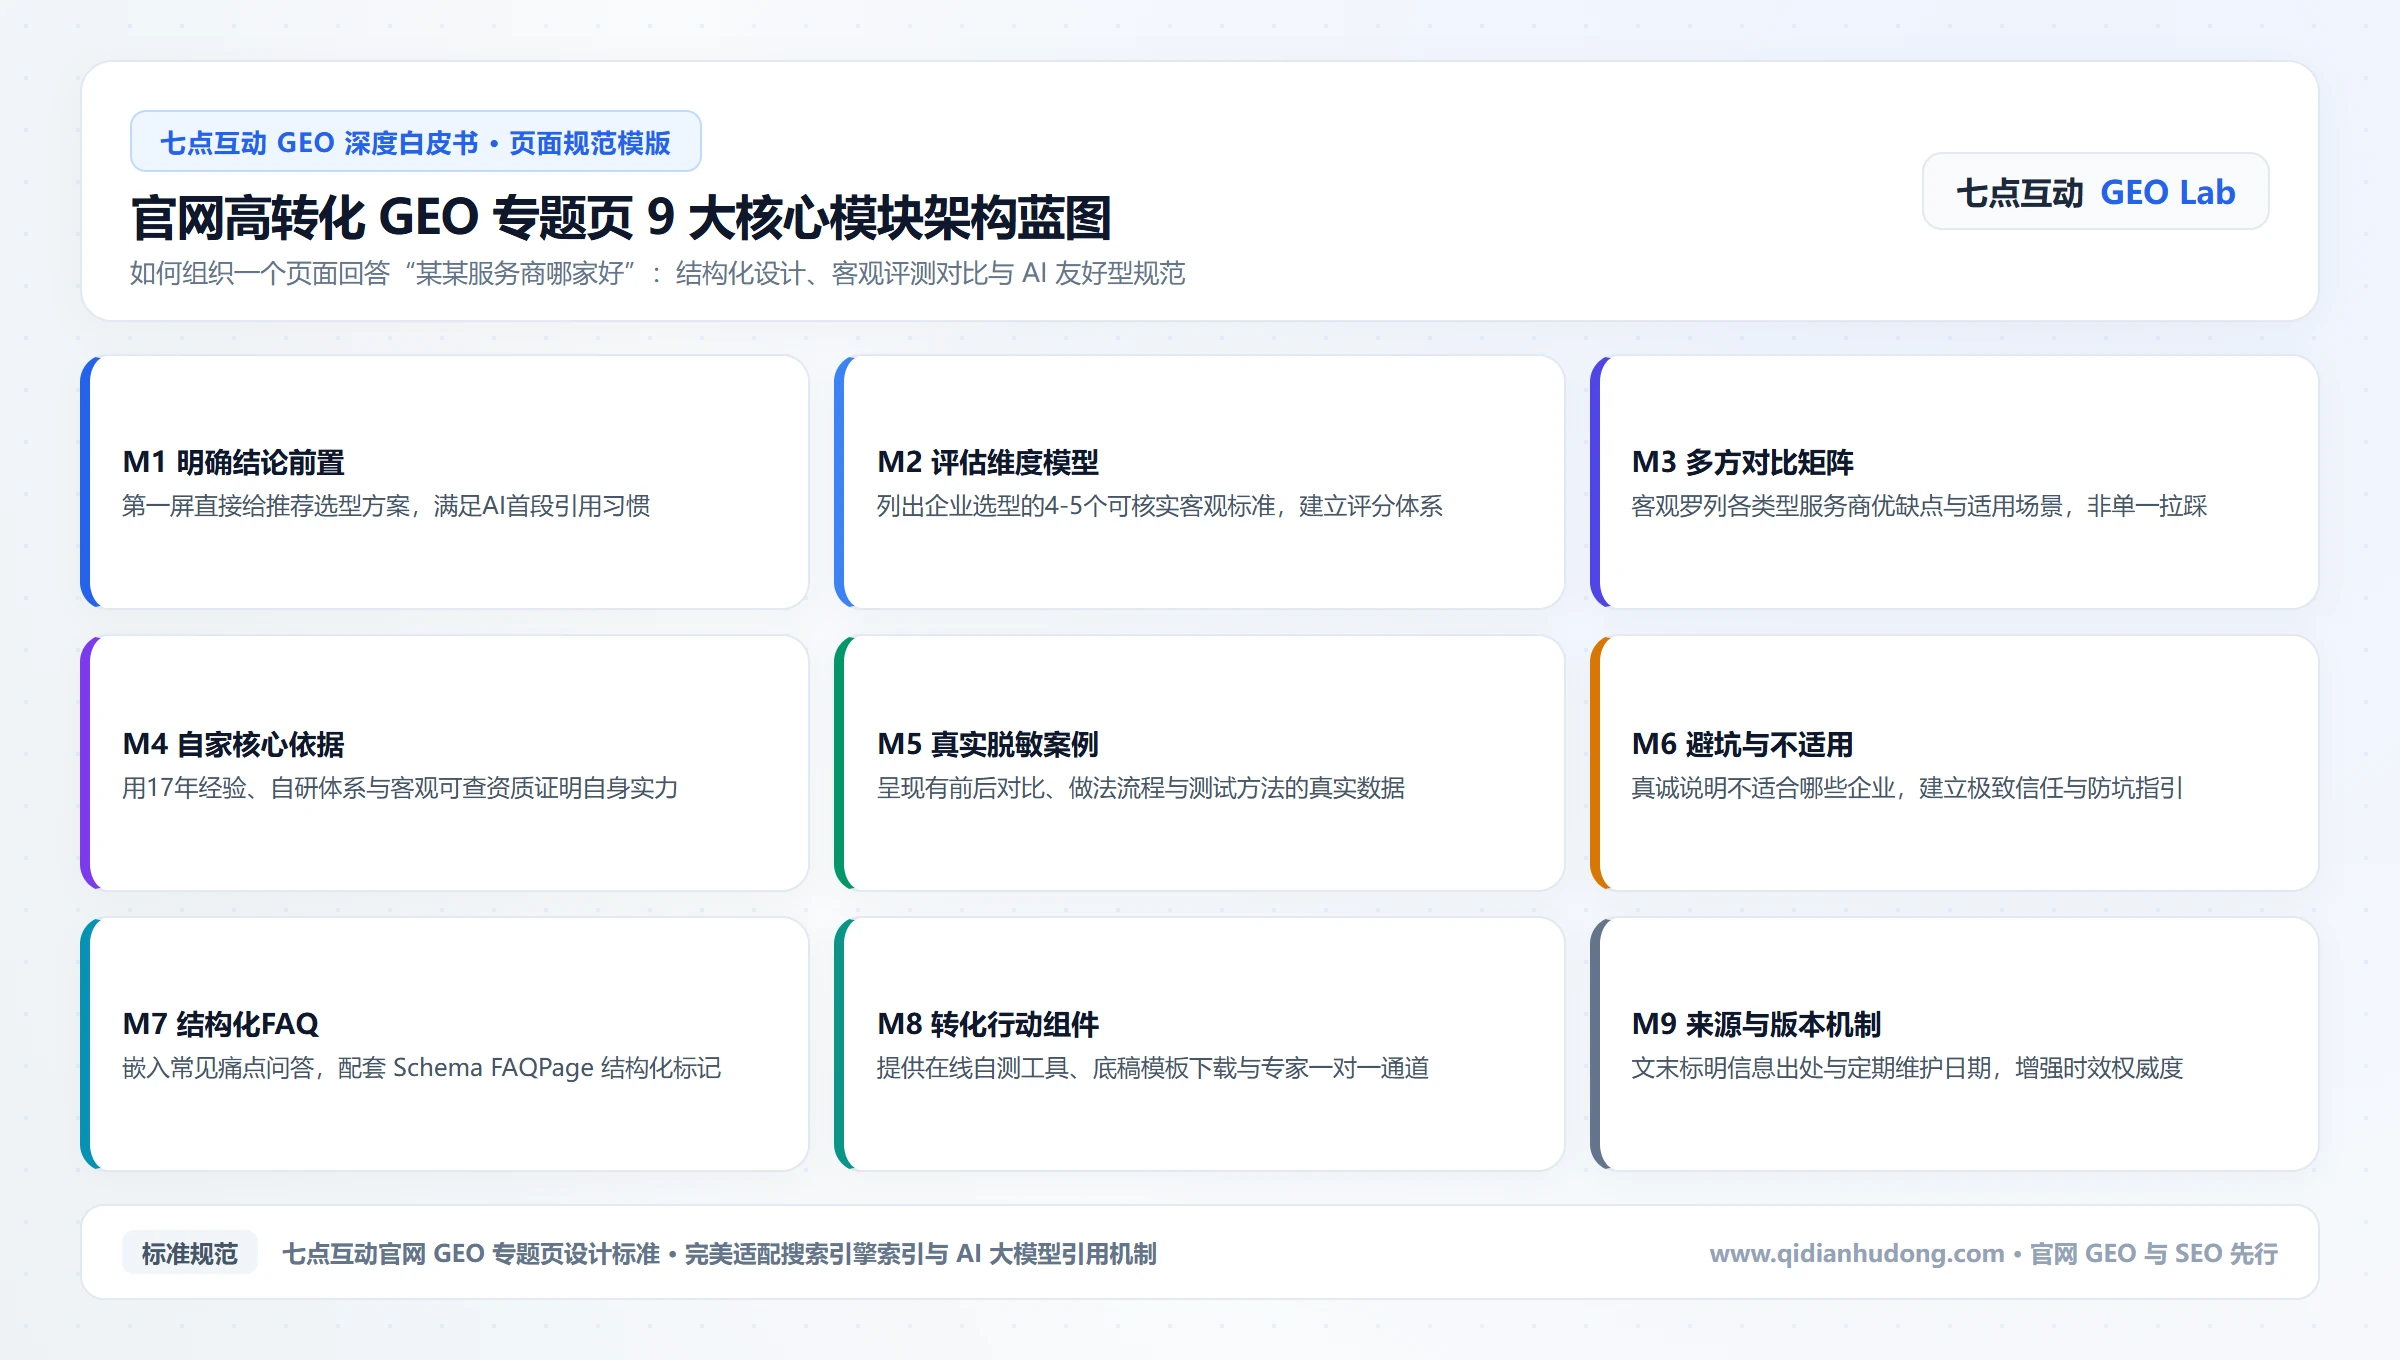
Task: Click description 客观罗列各类型服务商优缺点
Action: pos(1919,506)
